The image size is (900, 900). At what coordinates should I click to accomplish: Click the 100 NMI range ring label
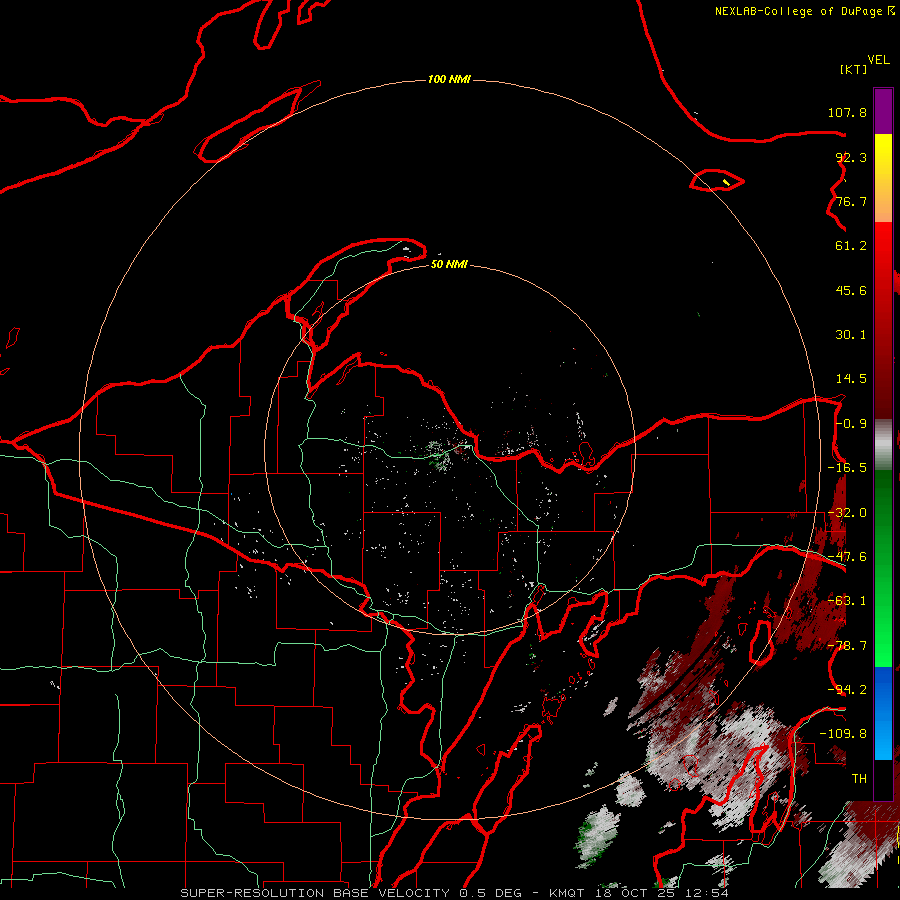point(449,79)
